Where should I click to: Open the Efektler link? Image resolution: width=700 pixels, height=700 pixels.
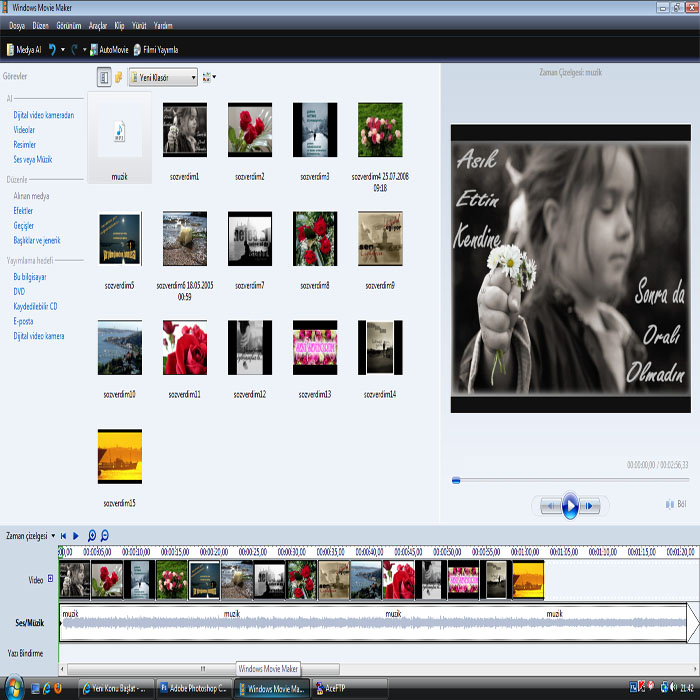point(23,211)
